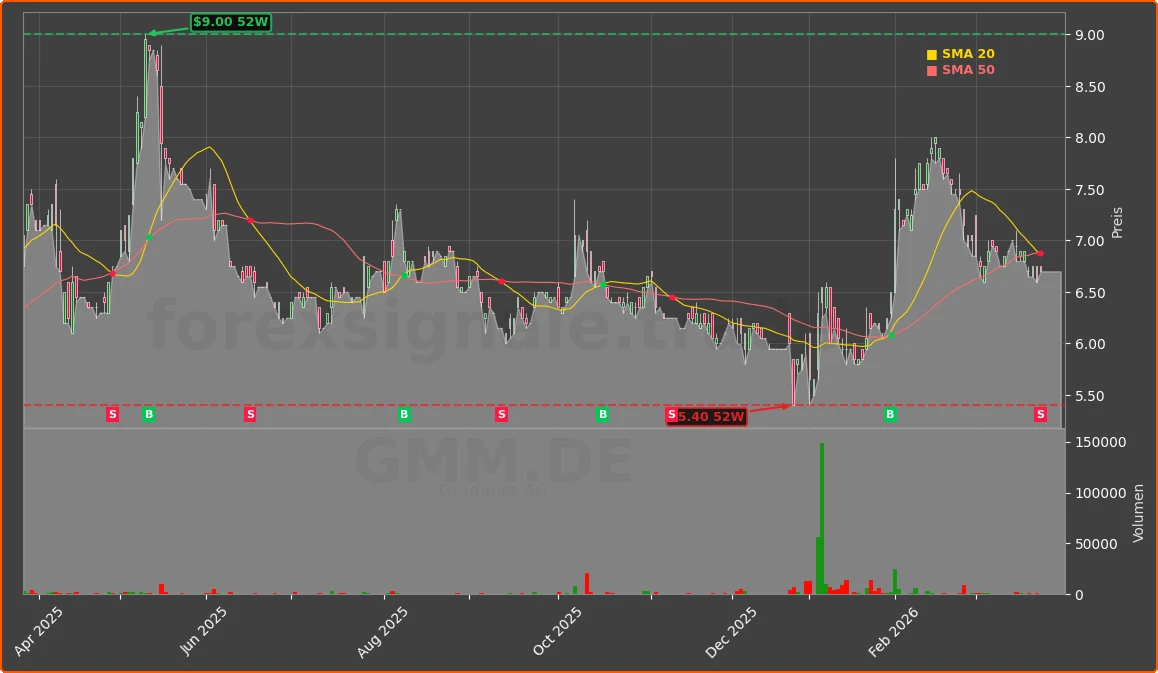
Task: Click the yellow SMA 20 legend swatch
Action: [x=932, y=55]
